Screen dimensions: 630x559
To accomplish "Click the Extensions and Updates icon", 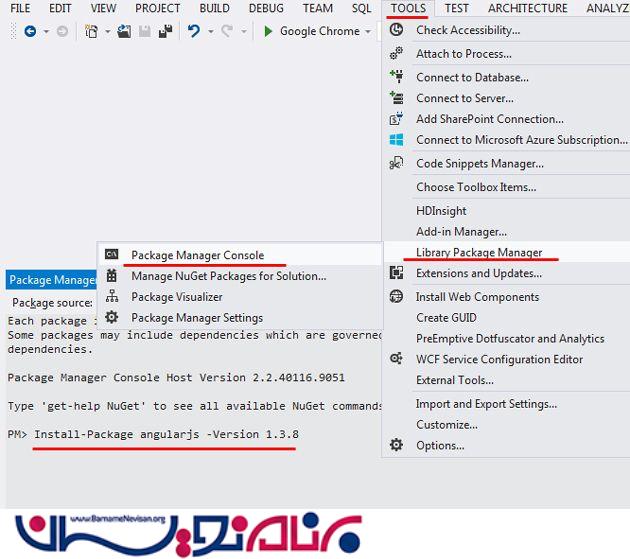I will point(396,273).
